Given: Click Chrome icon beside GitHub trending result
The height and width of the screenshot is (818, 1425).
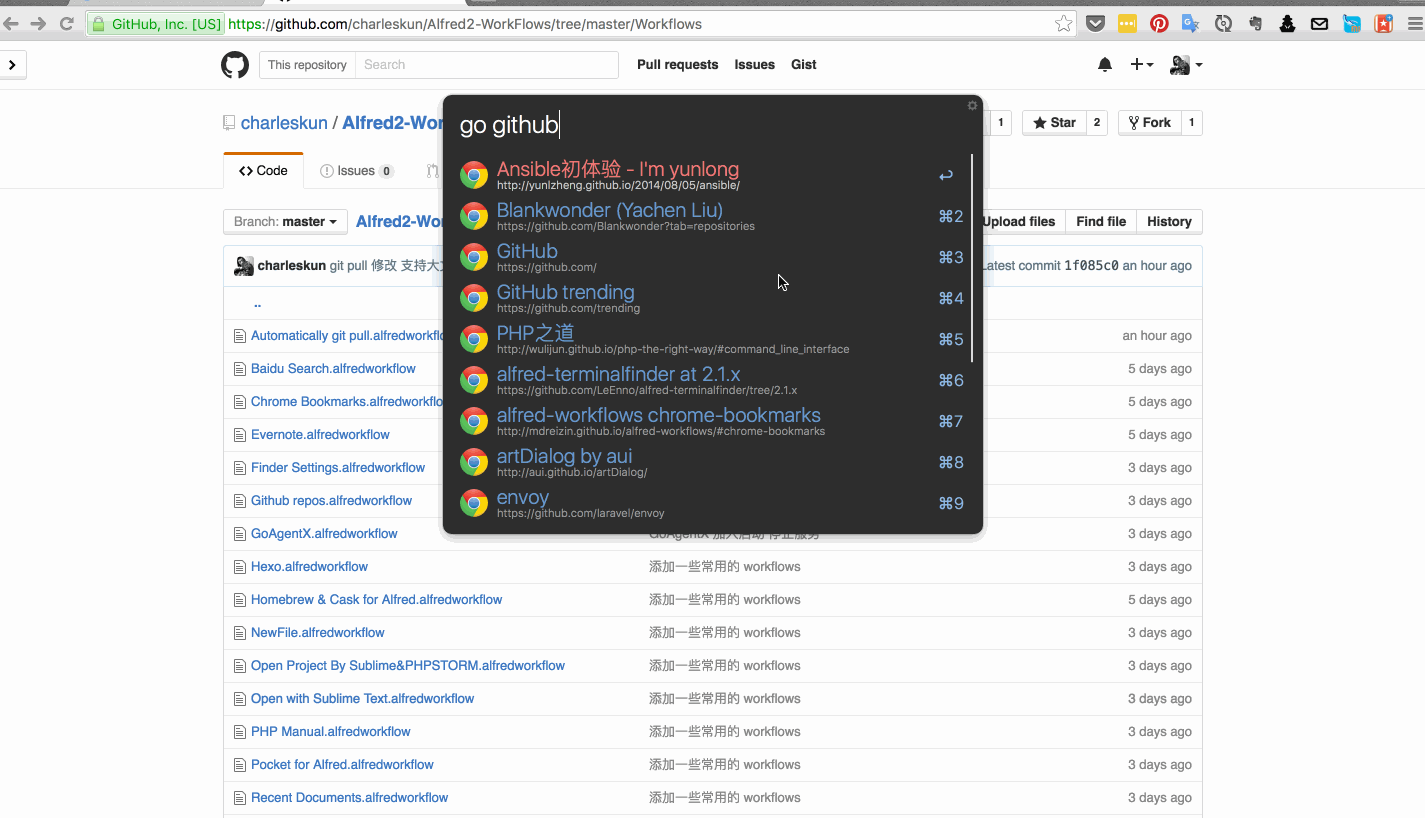Looking at the screenshot, I should click(474, 298).
